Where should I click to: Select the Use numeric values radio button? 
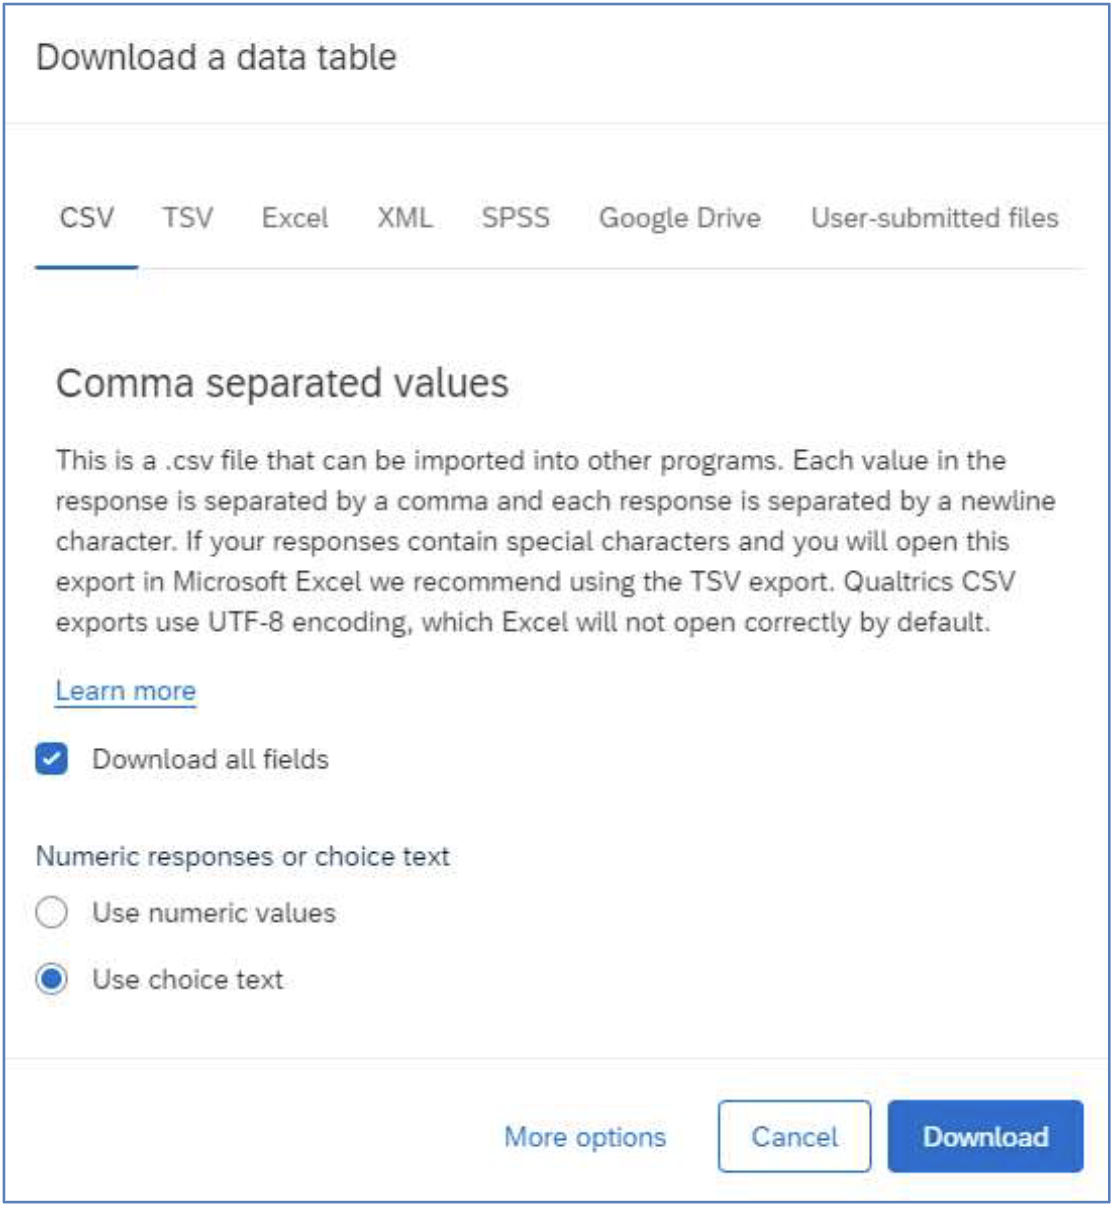(x=51, y=913)
